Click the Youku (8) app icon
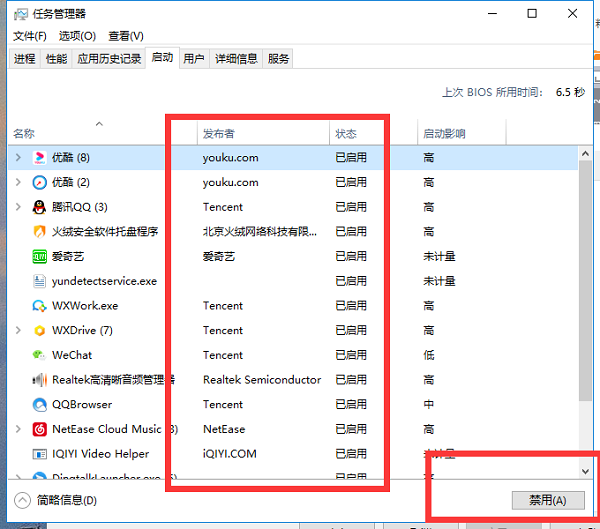The image size is (600, 529). pyautogui.click(x=39, y=158)
